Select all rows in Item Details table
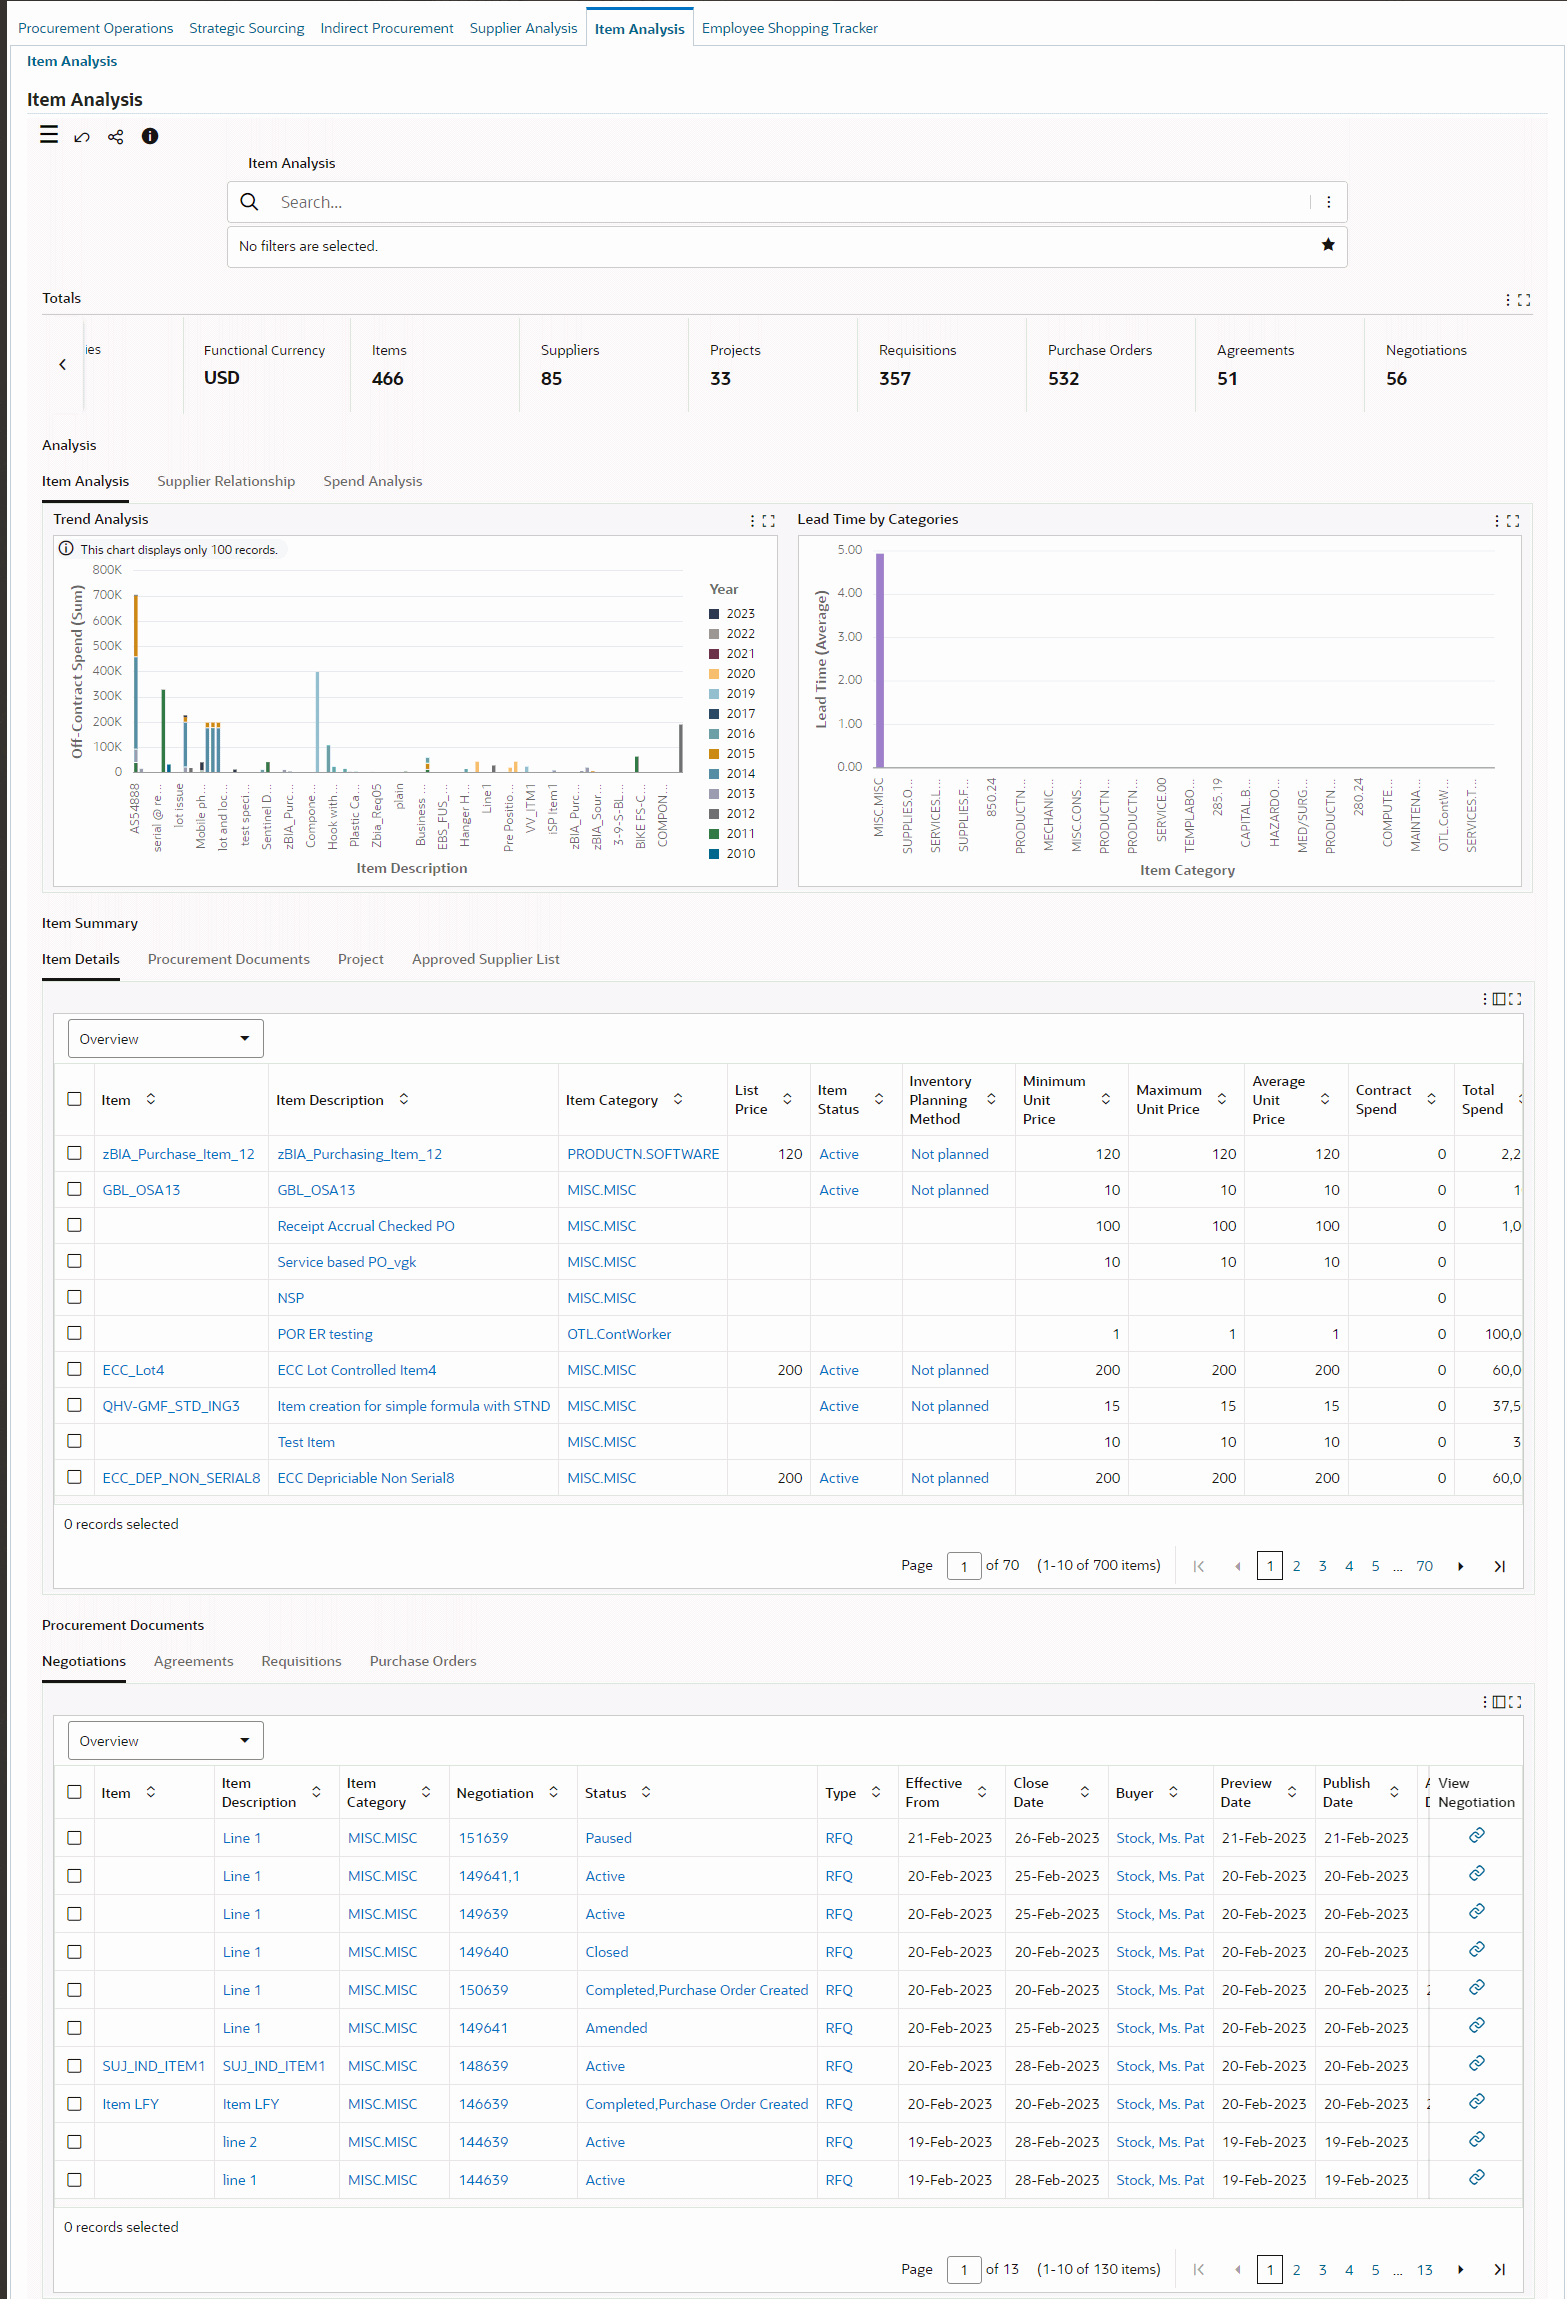This screenshot has width=1567, height=2299. pyautogui.click(x=74, y=1099)
